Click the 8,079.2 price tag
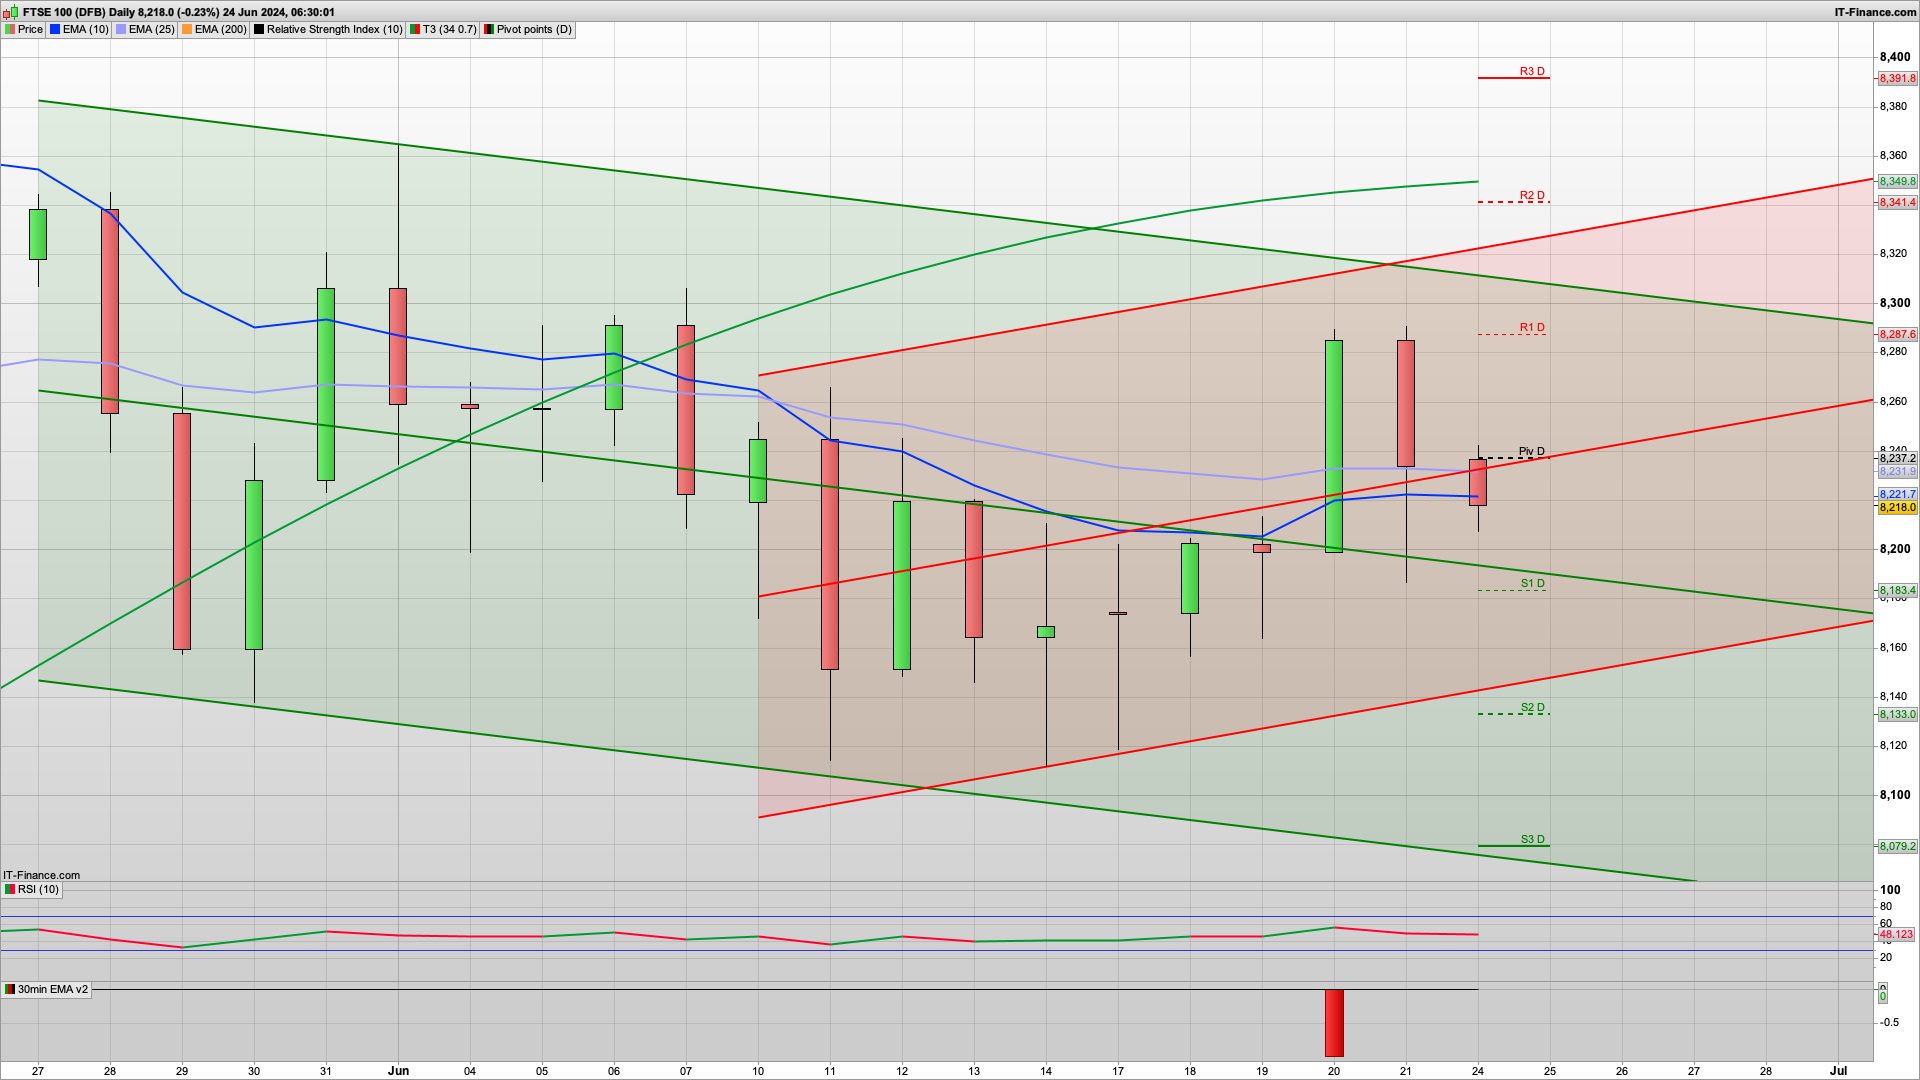1920x1080 pixels. pyautogui.click(x=1897, y=846)
